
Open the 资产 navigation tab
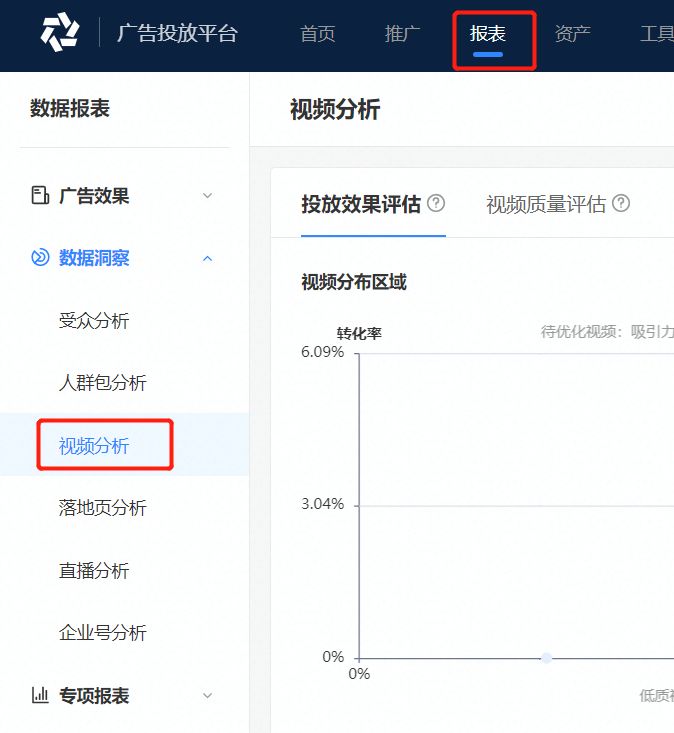pyautogui.click(x=573, y=34)
